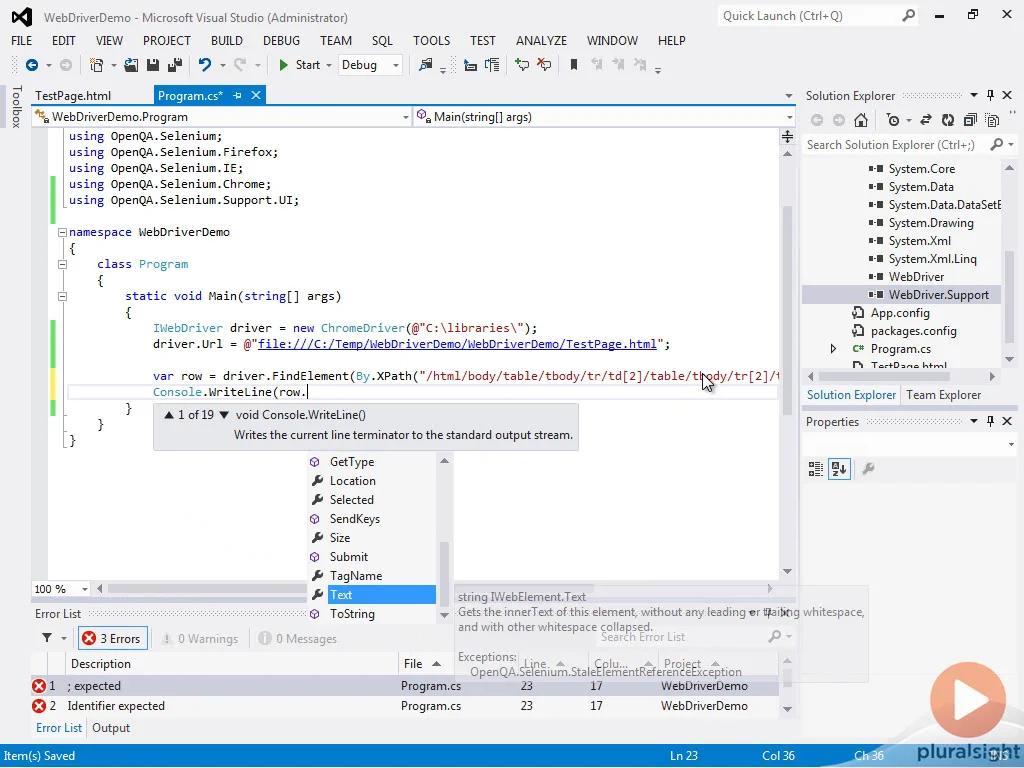This screenshot has width=1024, height=768.
Task: Open the BUILD menu
Action: click(x=227, y=40)
